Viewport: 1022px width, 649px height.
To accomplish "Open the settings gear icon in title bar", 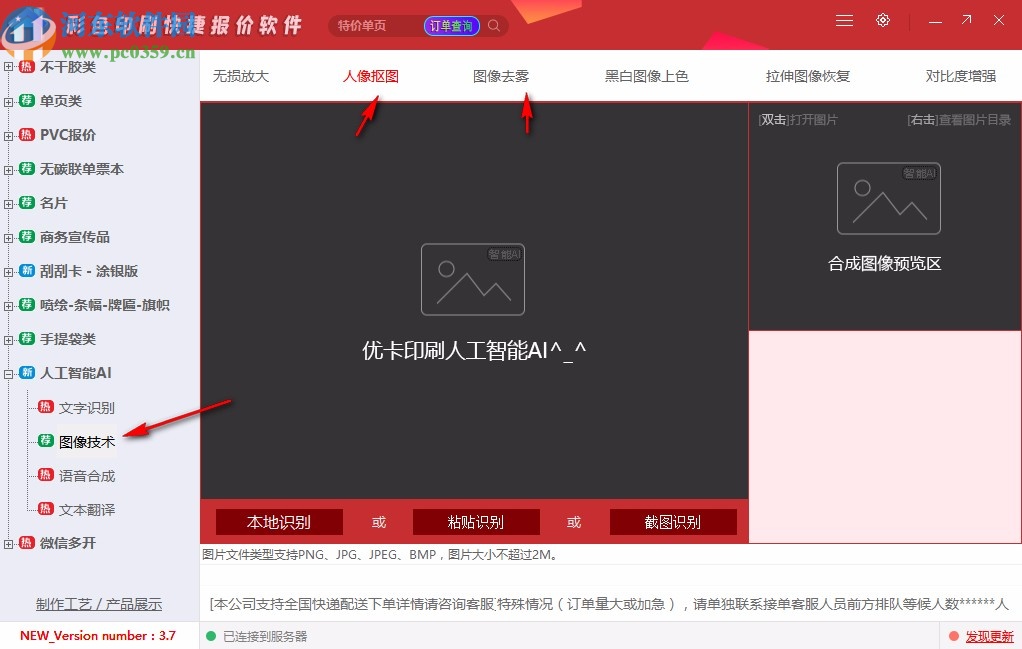I will [883, 20].
